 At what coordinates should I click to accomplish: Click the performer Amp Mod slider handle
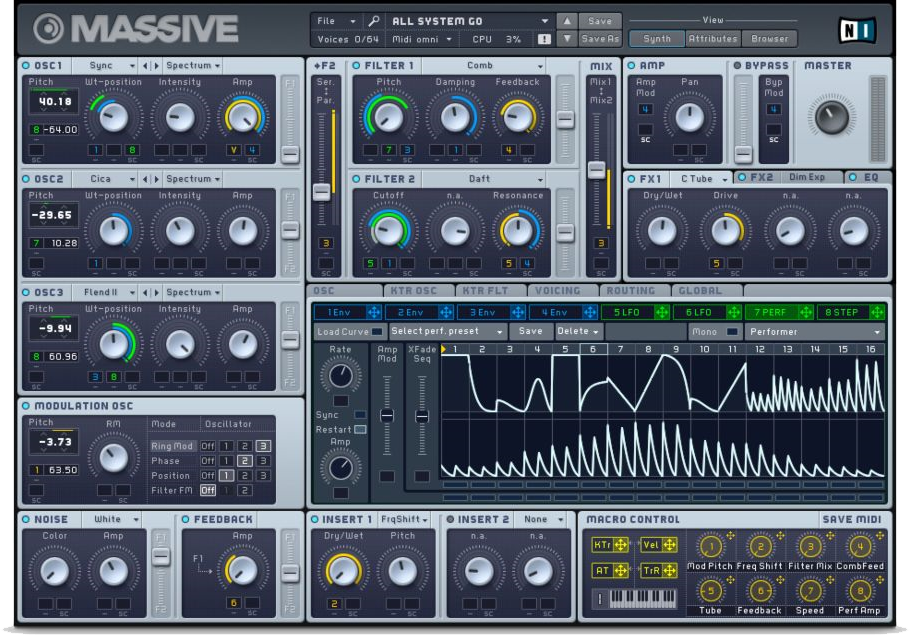click(x=387, y=416)
